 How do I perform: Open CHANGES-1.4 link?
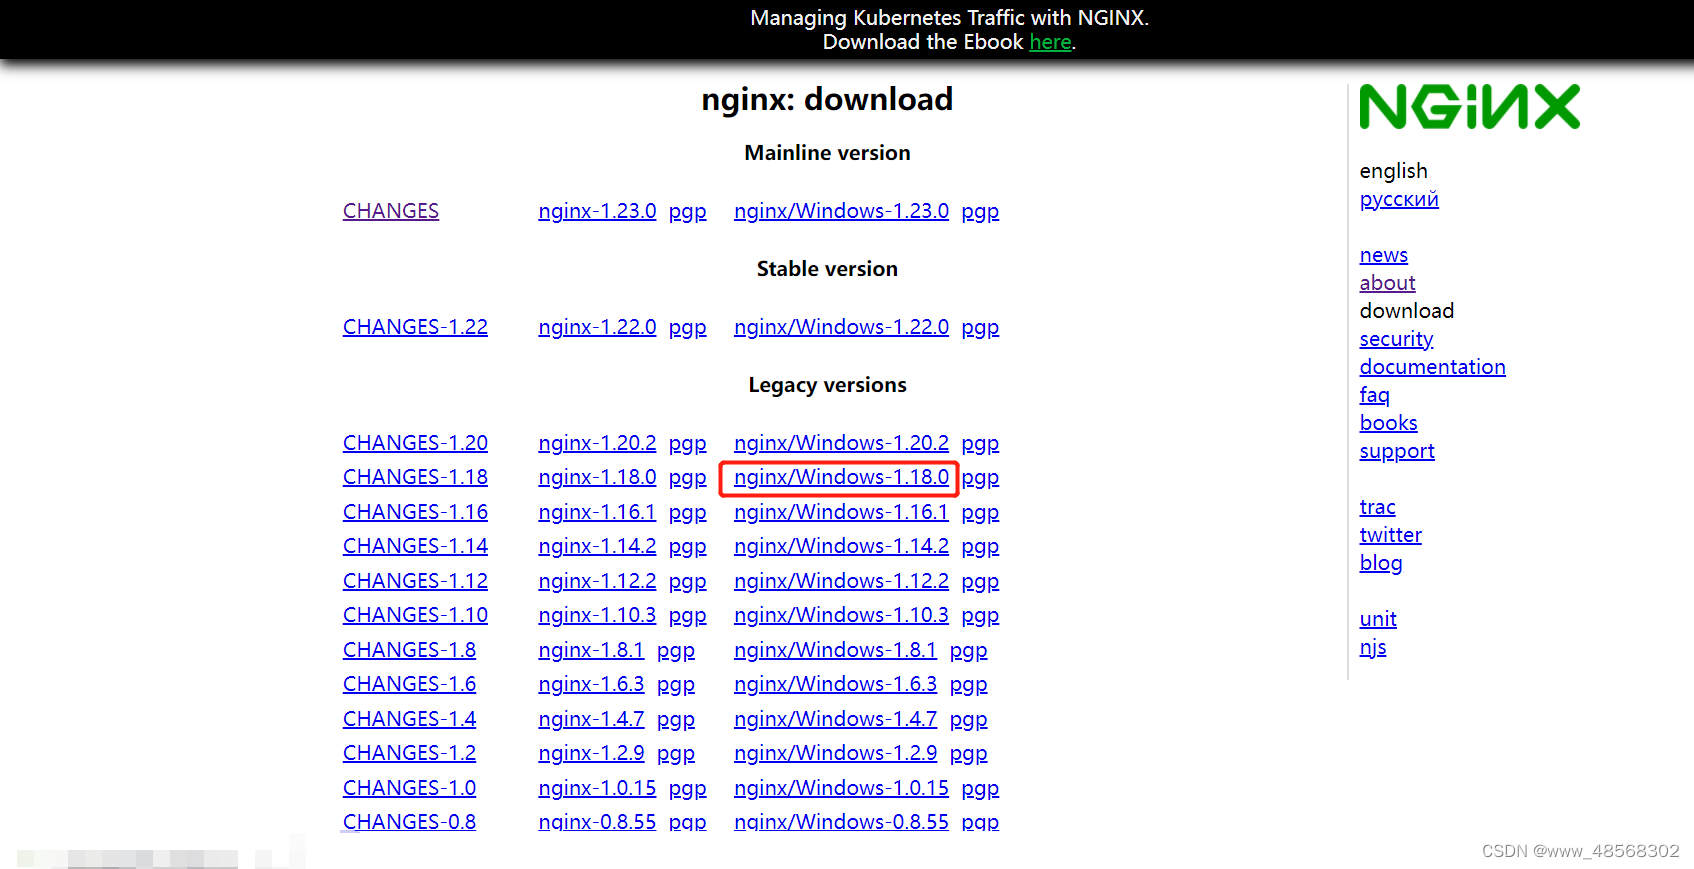pyautogui.click(x=409, y=719)
